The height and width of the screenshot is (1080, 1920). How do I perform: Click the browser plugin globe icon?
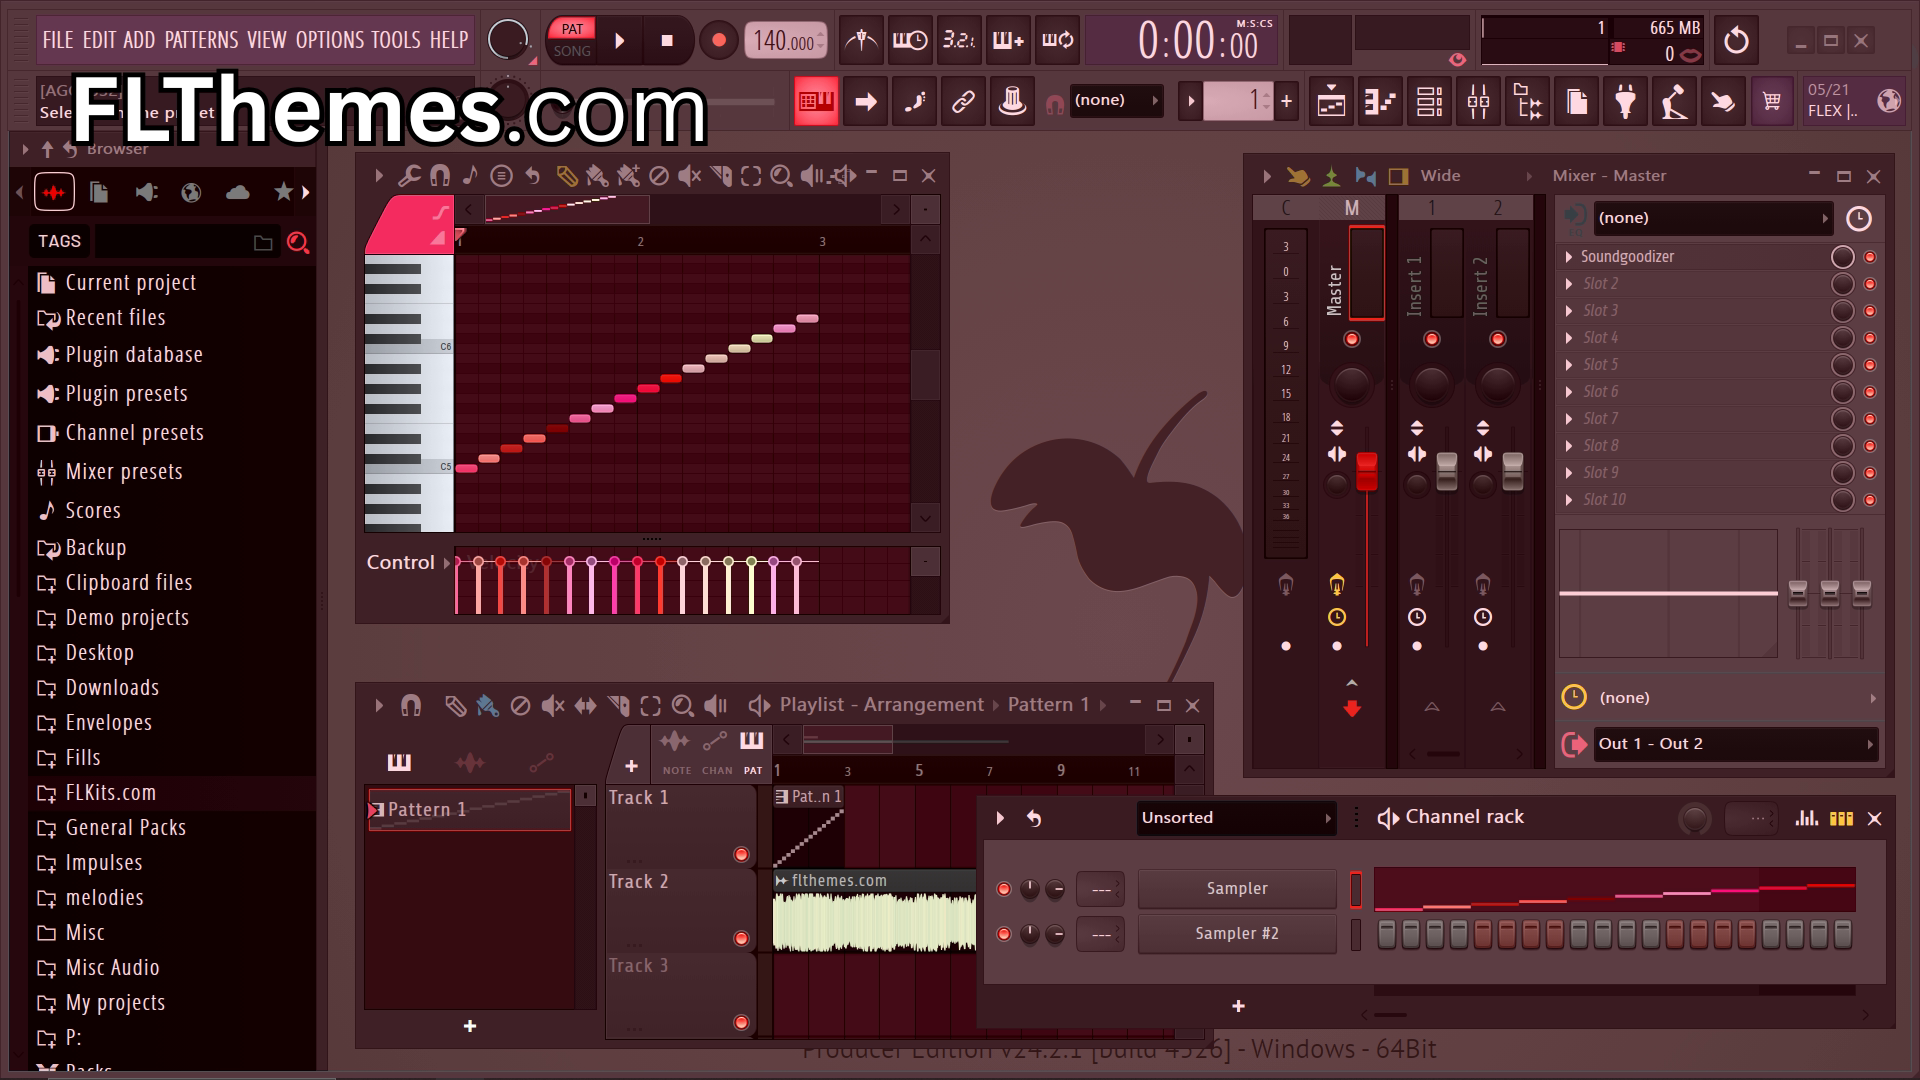point(191,192)
